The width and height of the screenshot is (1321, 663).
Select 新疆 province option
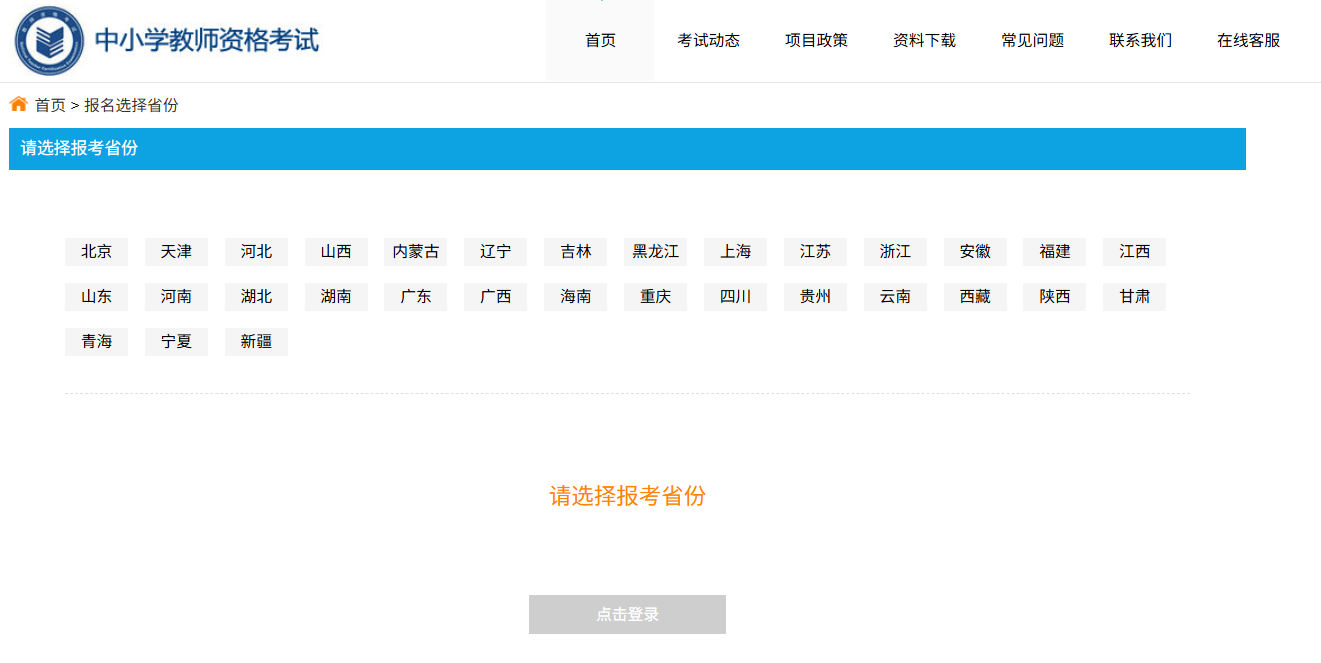(x=256, y=342)
